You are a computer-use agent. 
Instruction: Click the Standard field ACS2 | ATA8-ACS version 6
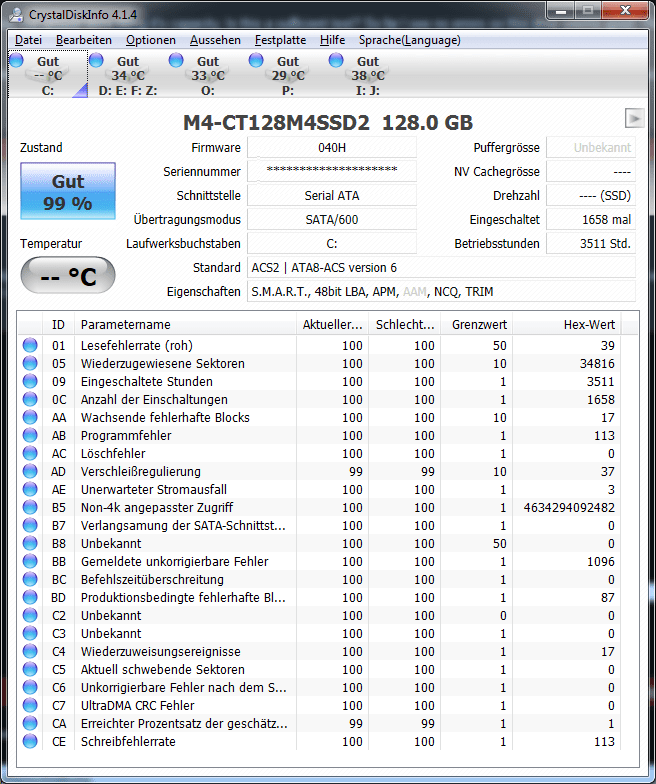pyautogui.click(x=442, y=268)
